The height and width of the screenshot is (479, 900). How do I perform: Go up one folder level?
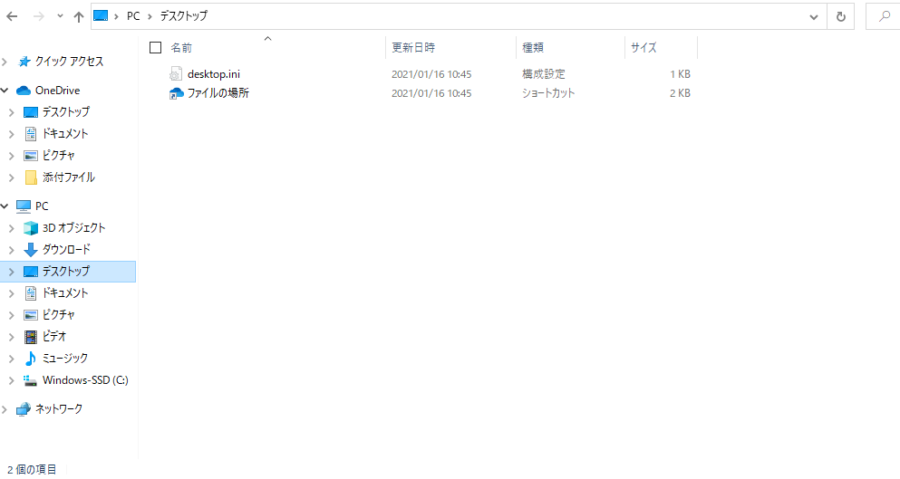click(x=79, y=17)
